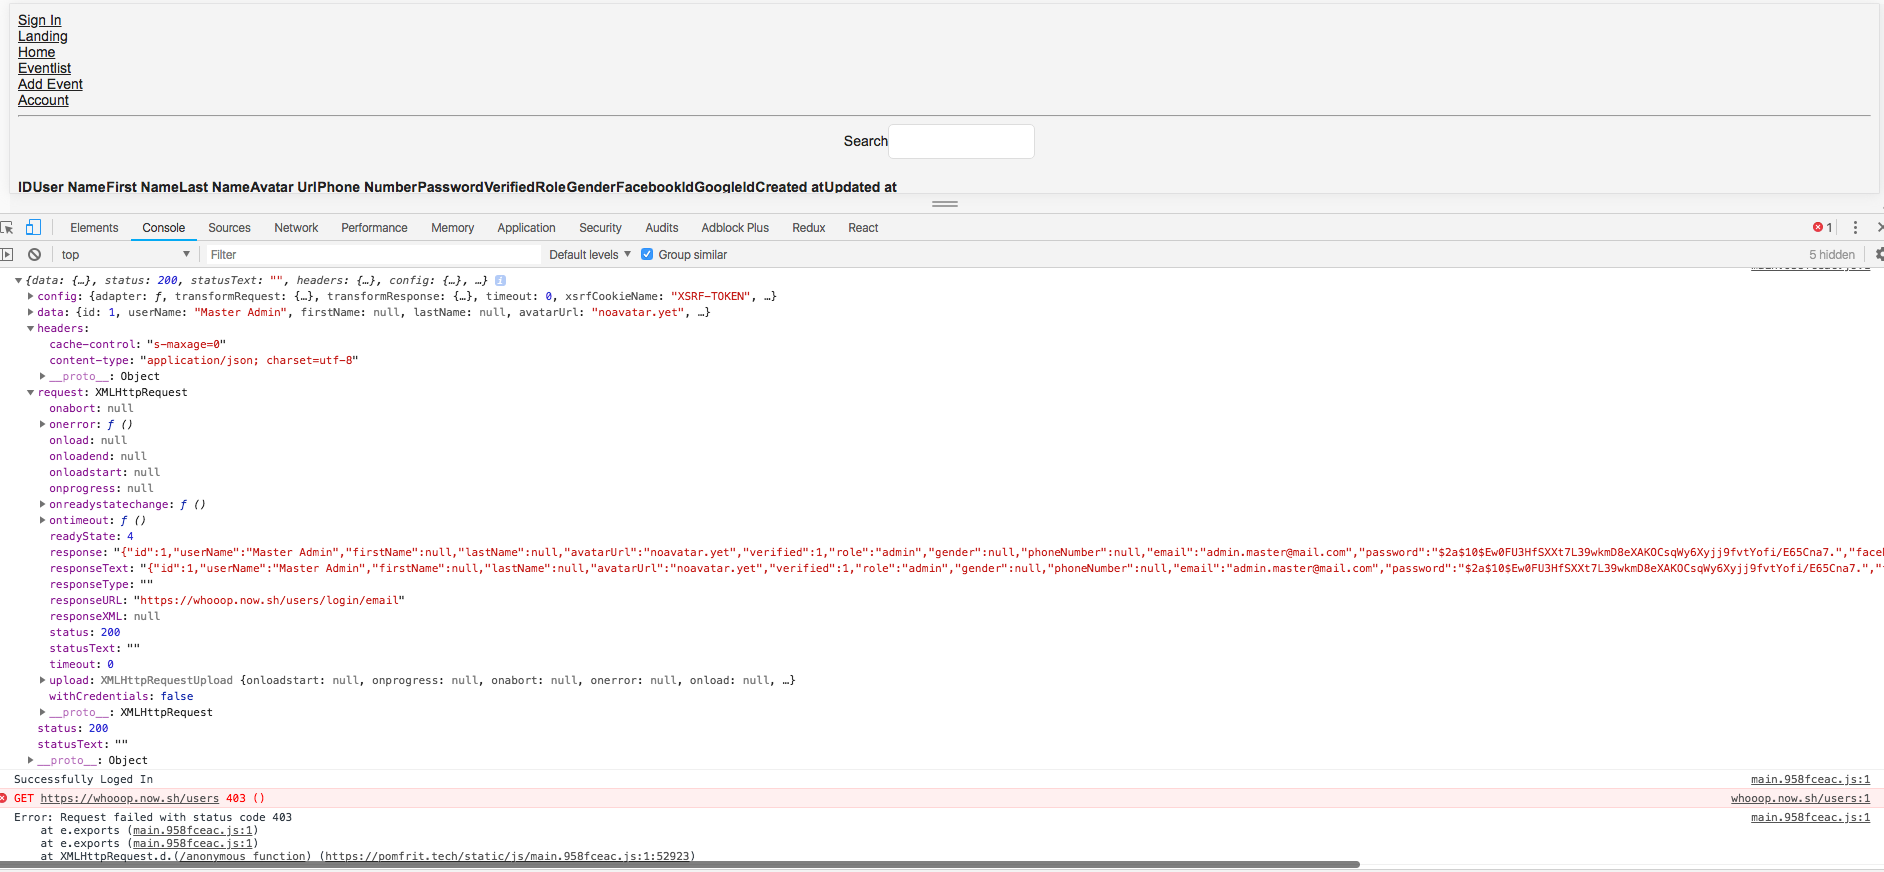Expand the onerror function
This screenshot has width=1884, height=872.
[x=43, y=425]
